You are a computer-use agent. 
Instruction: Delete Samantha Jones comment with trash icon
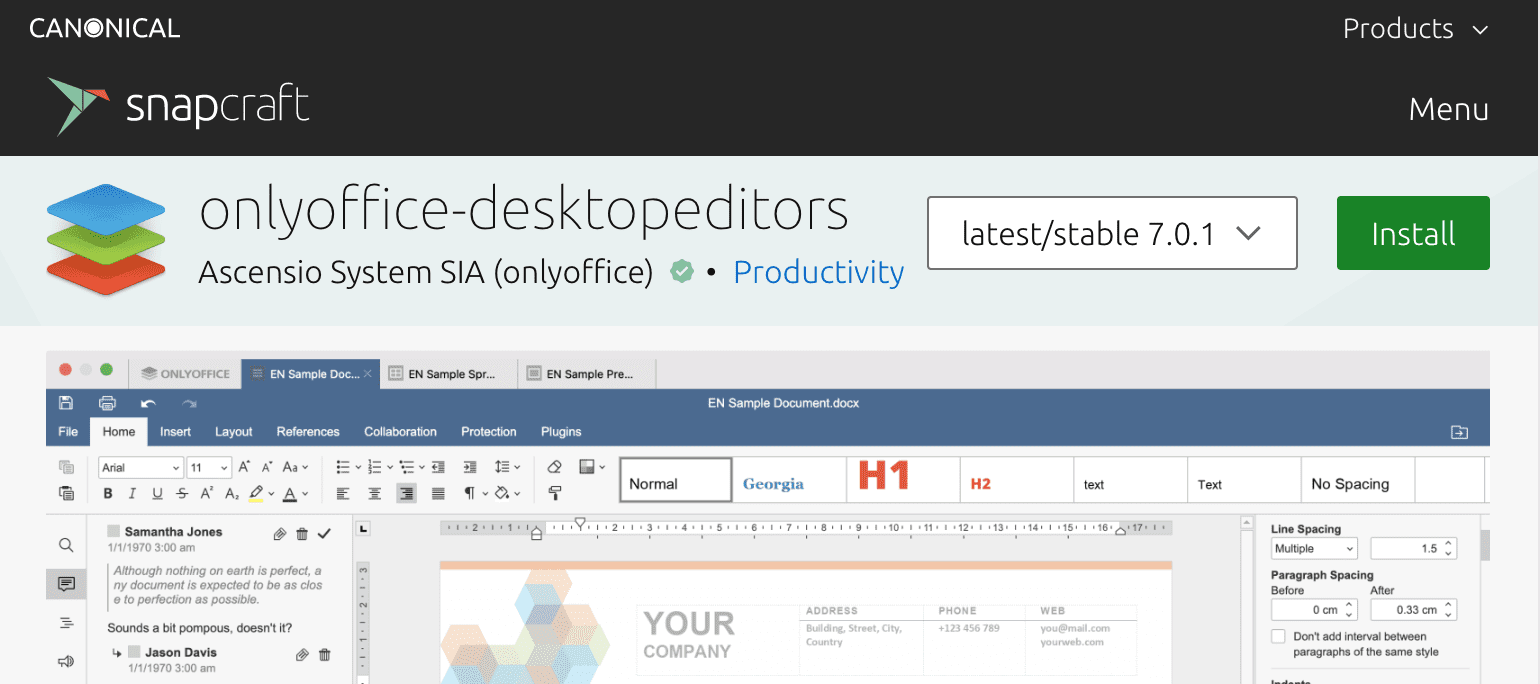(302, 534)
